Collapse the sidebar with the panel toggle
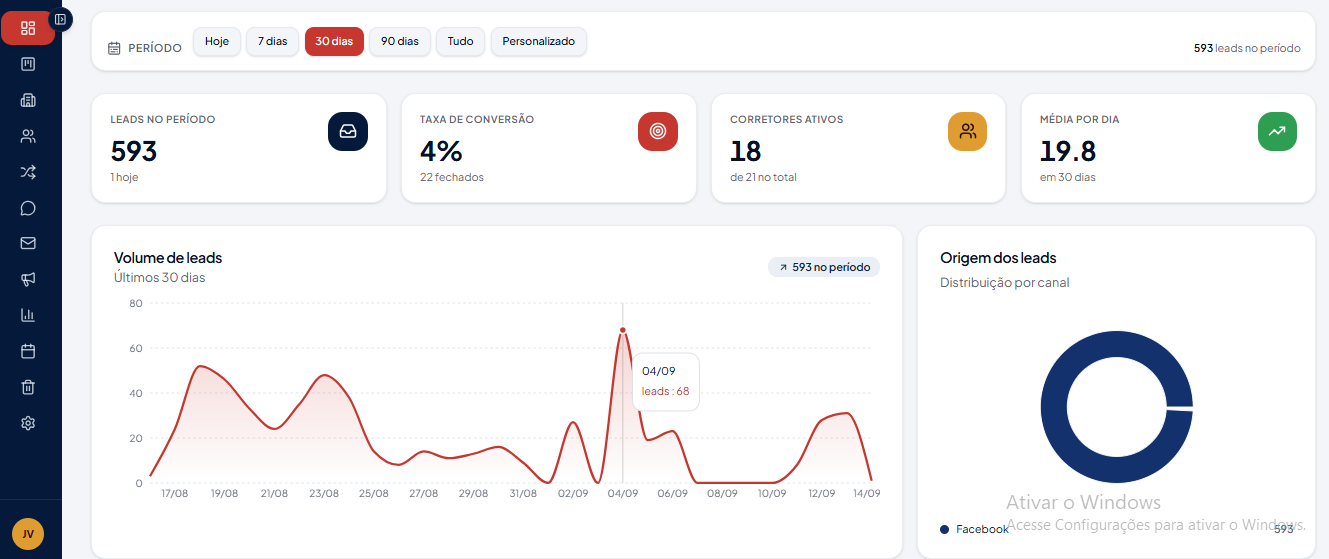 pos(61,19)
